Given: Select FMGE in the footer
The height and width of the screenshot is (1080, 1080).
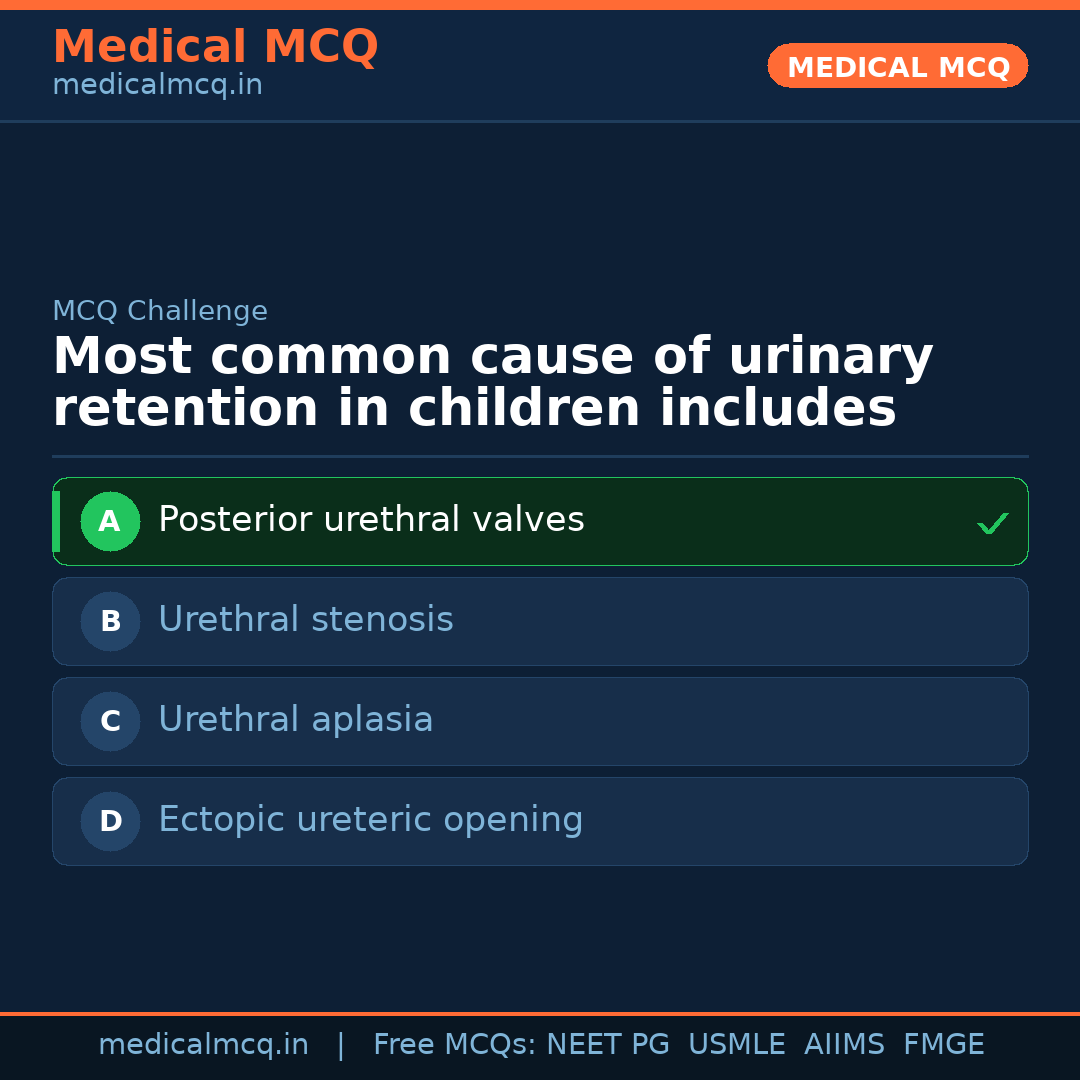Looking at the screenshot, I should pyautogui.click(x=943, y=1045).
